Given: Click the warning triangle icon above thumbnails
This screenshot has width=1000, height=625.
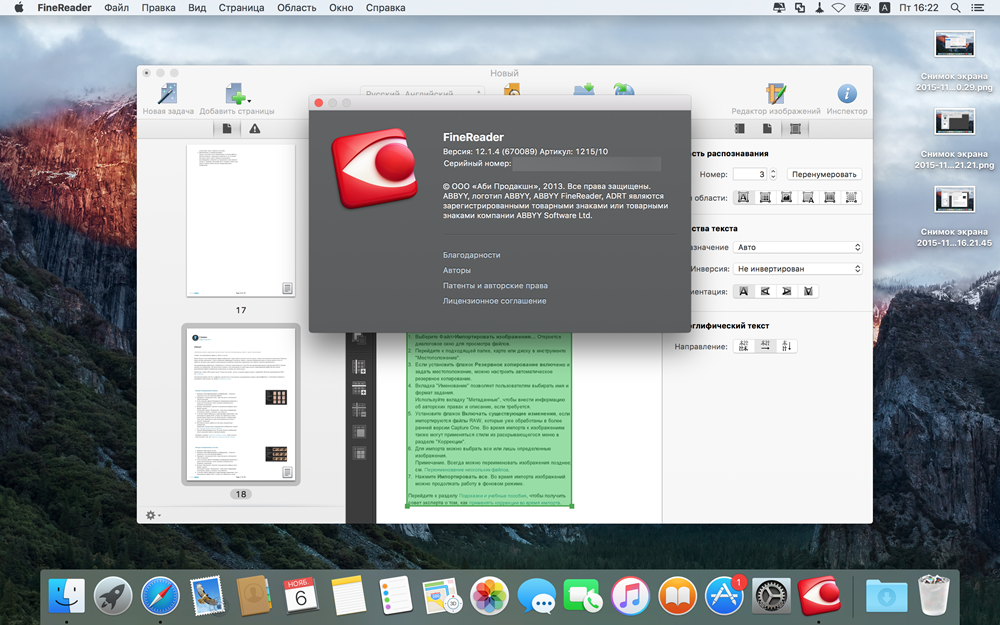Looking at the screenshot, I should point(255,129).
